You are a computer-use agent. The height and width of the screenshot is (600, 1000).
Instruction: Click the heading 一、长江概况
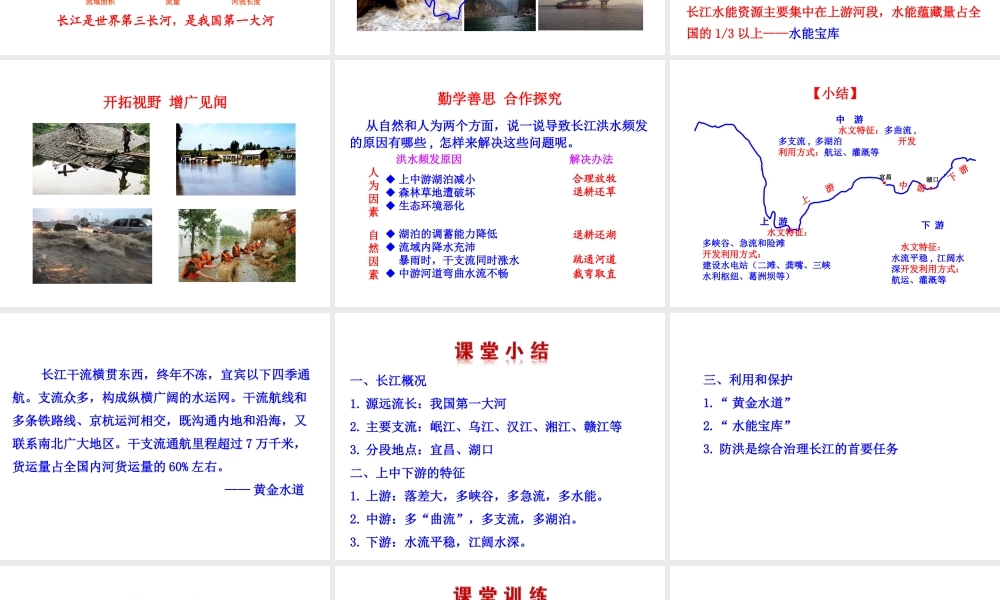click(388, 381)
